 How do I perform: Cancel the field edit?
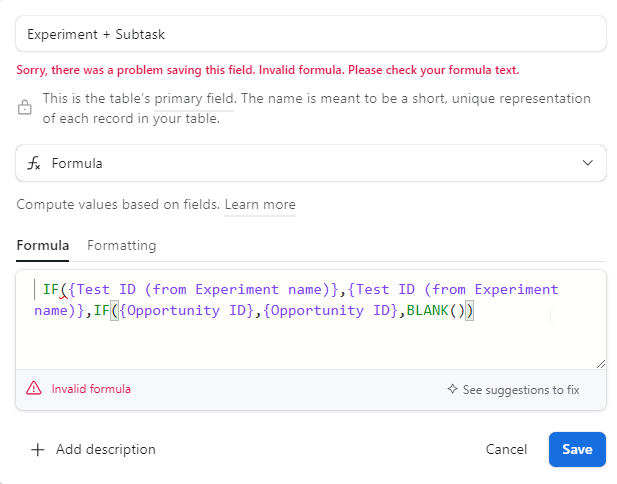[506, 449]
